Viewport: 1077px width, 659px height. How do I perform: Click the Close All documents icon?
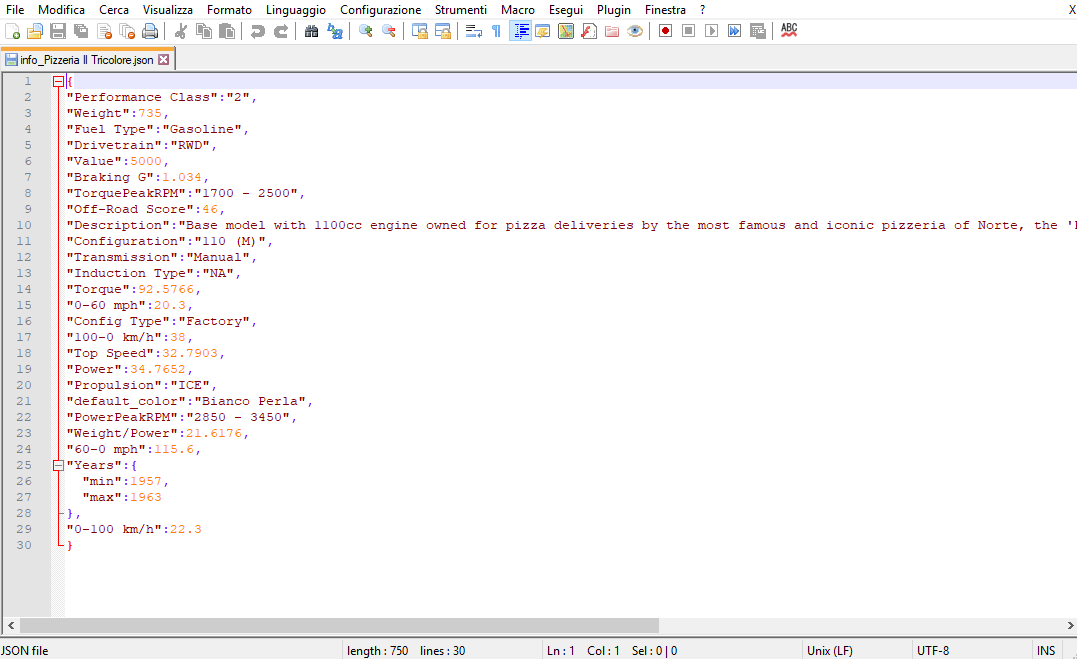(x=127, y=31)
